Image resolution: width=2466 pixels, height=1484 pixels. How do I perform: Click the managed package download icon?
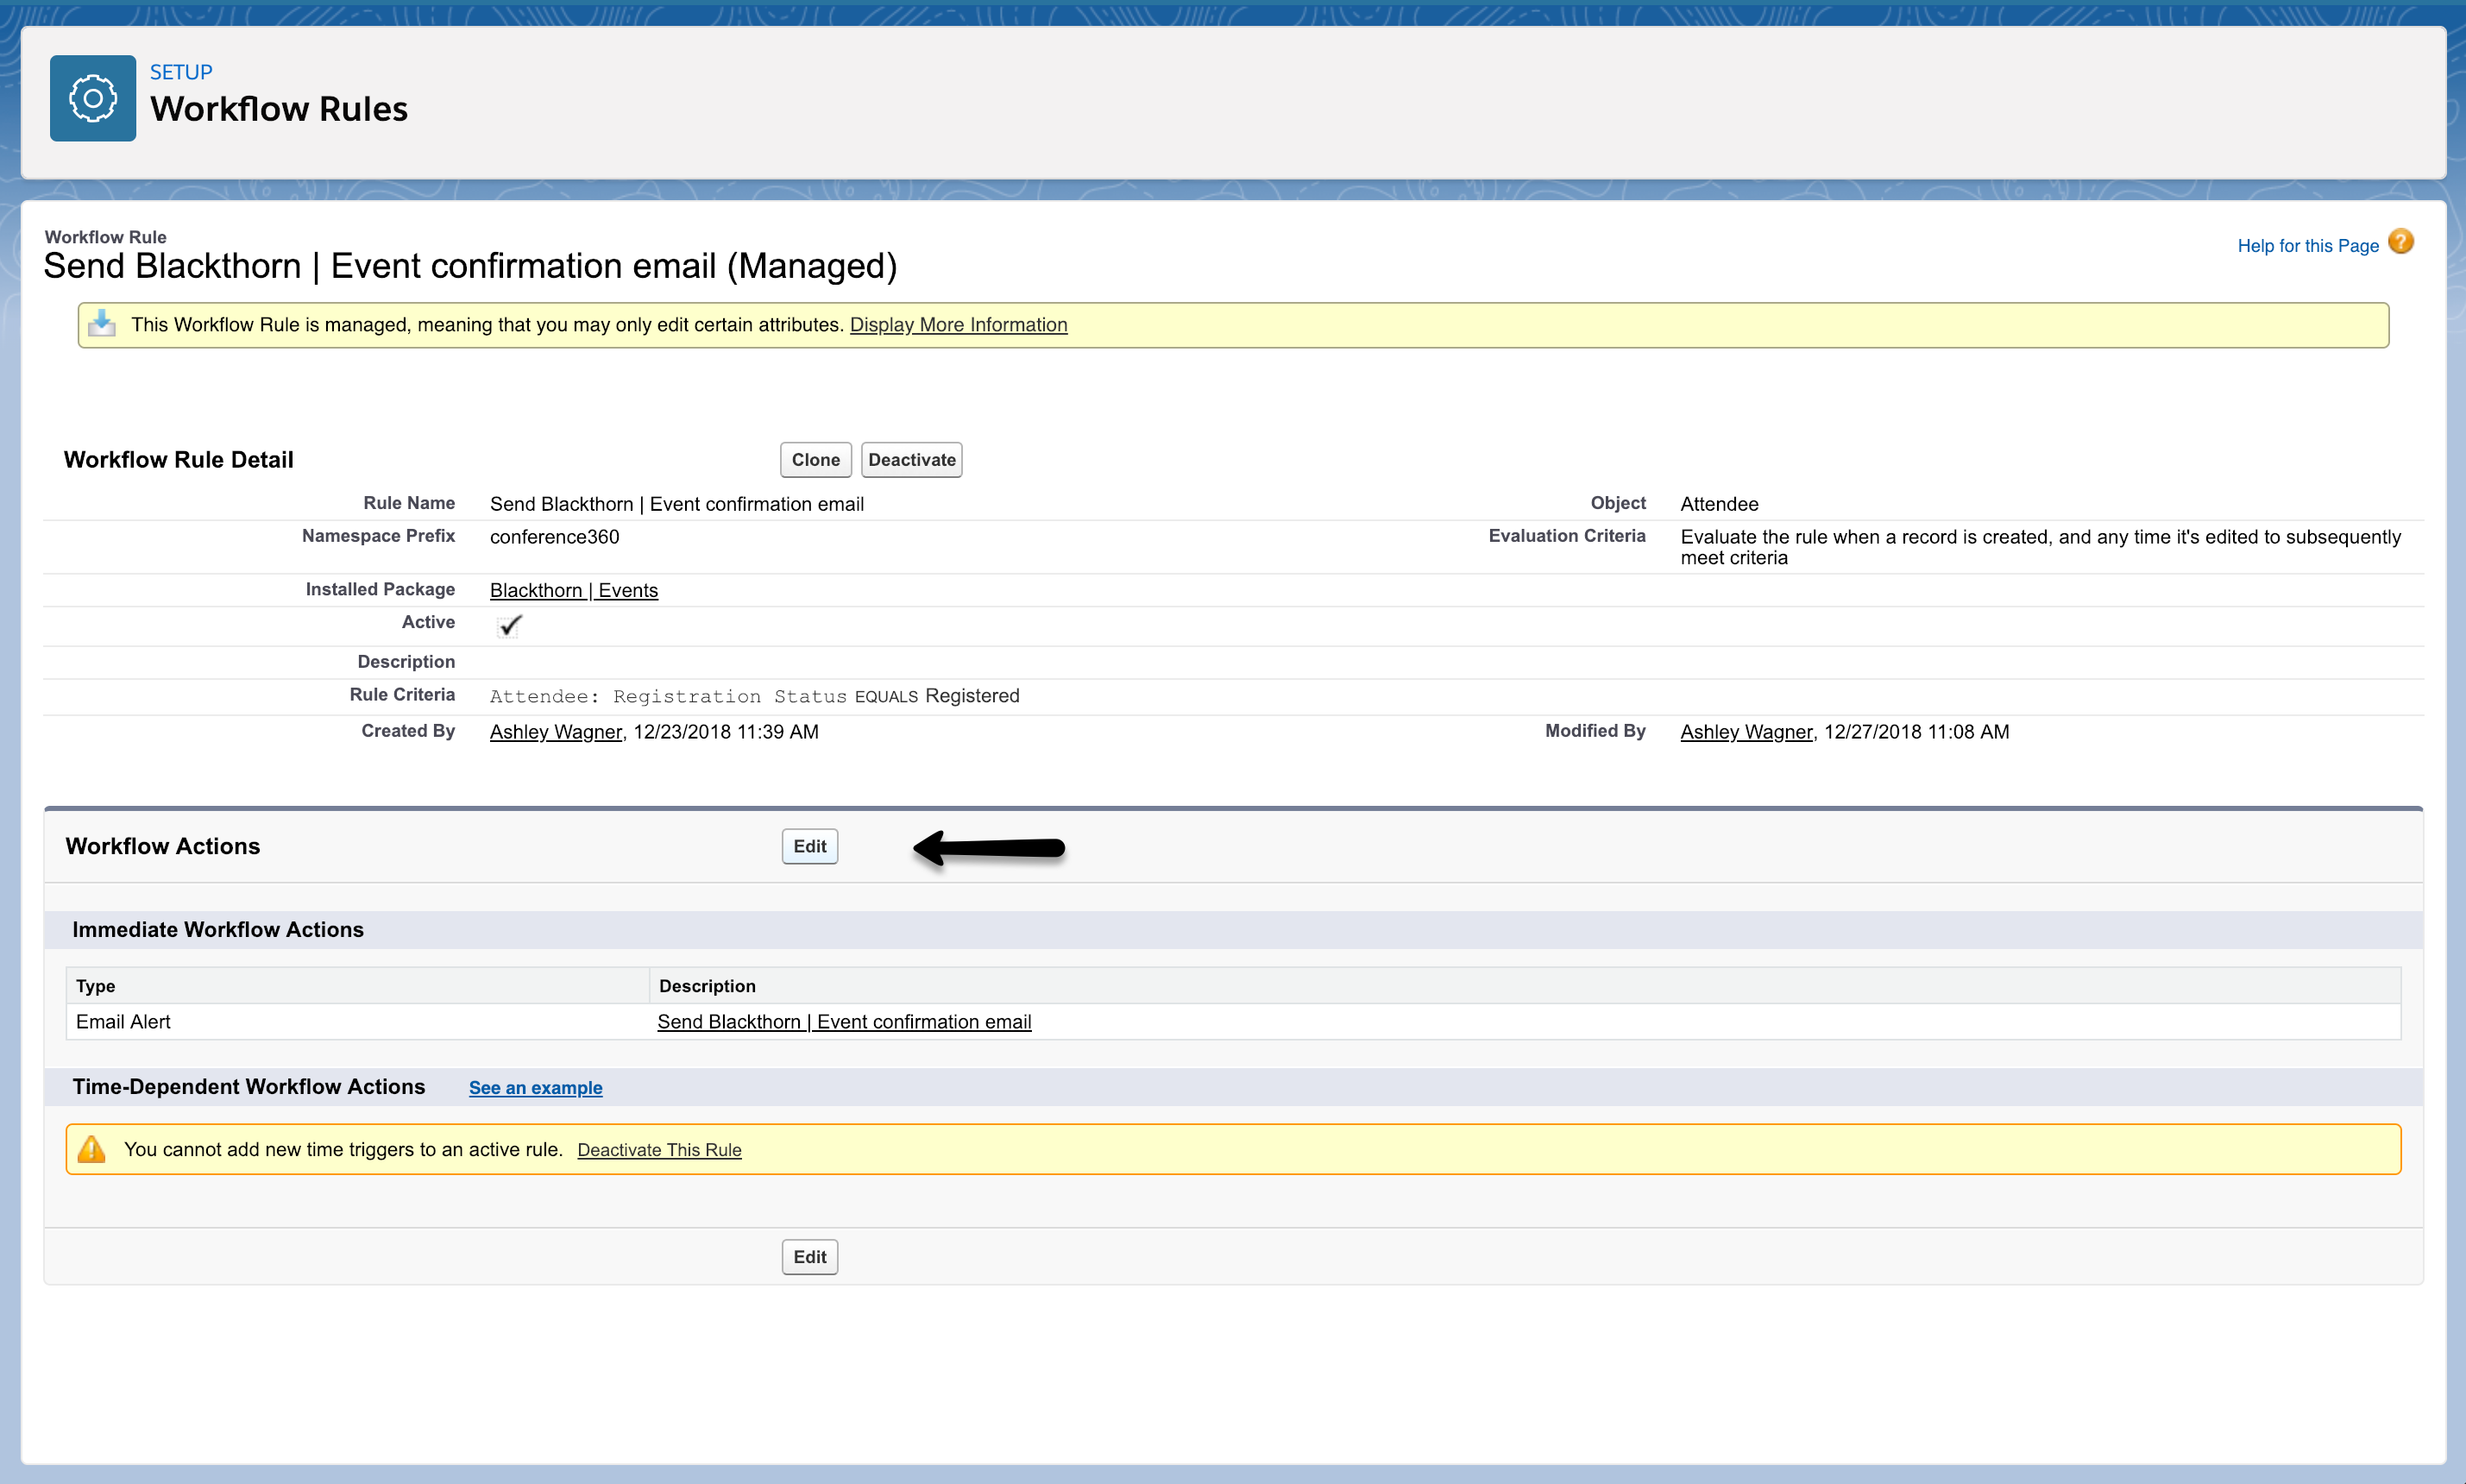[x=102, y=323]
